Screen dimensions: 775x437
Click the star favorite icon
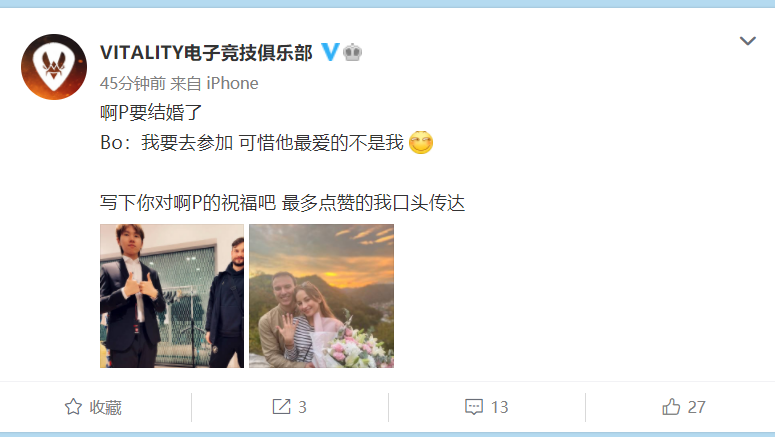[x=73, y=407]
